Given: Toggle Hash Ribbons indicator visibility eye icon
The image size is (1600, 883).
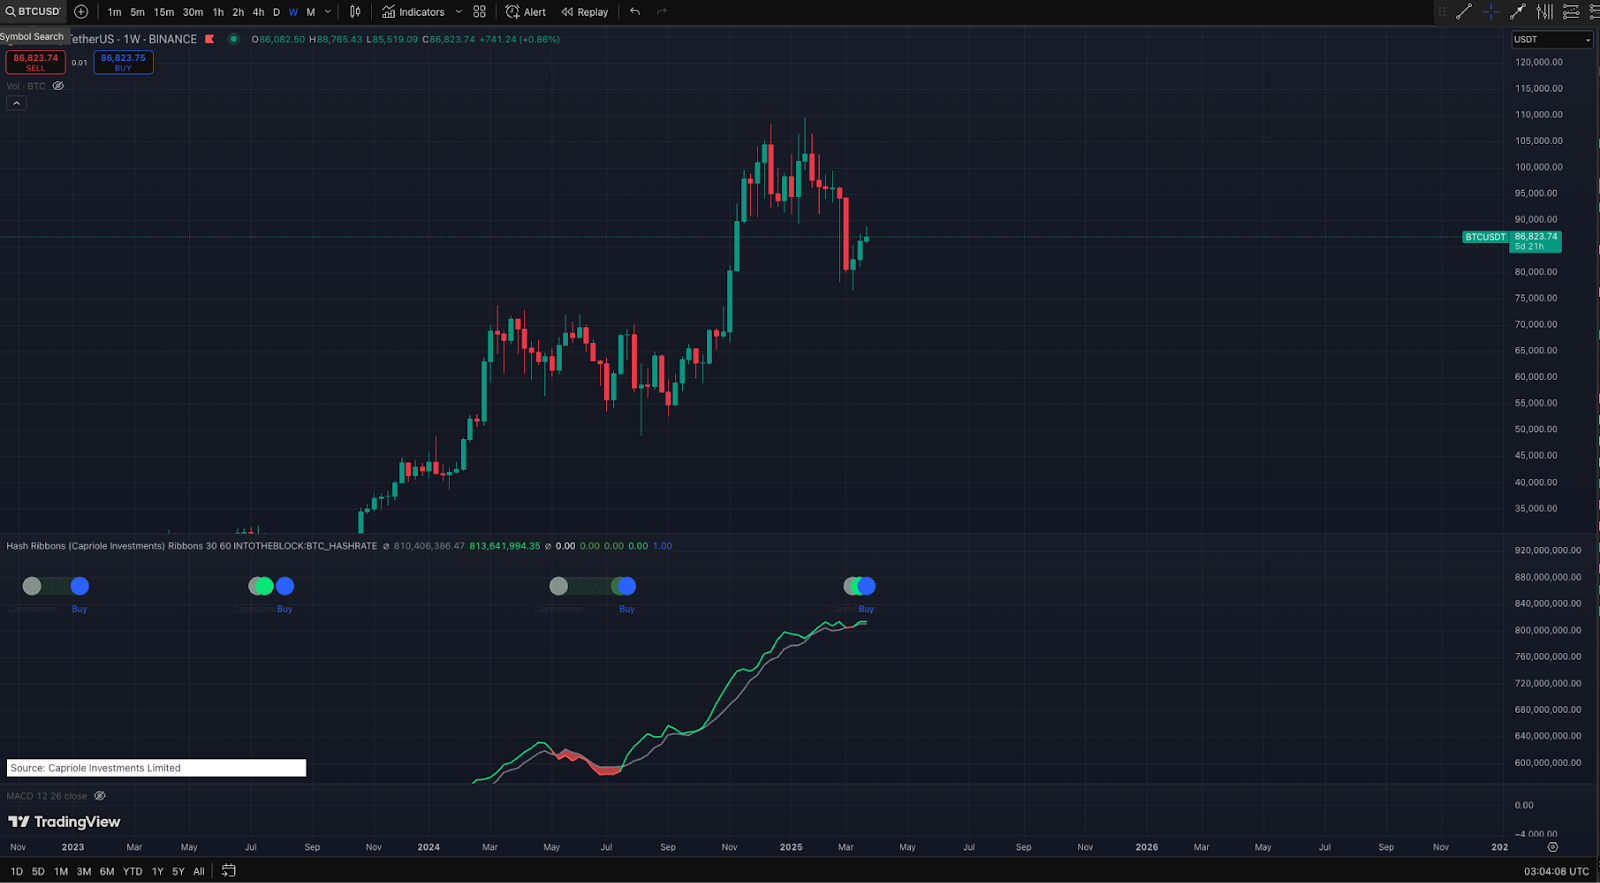Looking at the screenshot, I should coord(386,546).
